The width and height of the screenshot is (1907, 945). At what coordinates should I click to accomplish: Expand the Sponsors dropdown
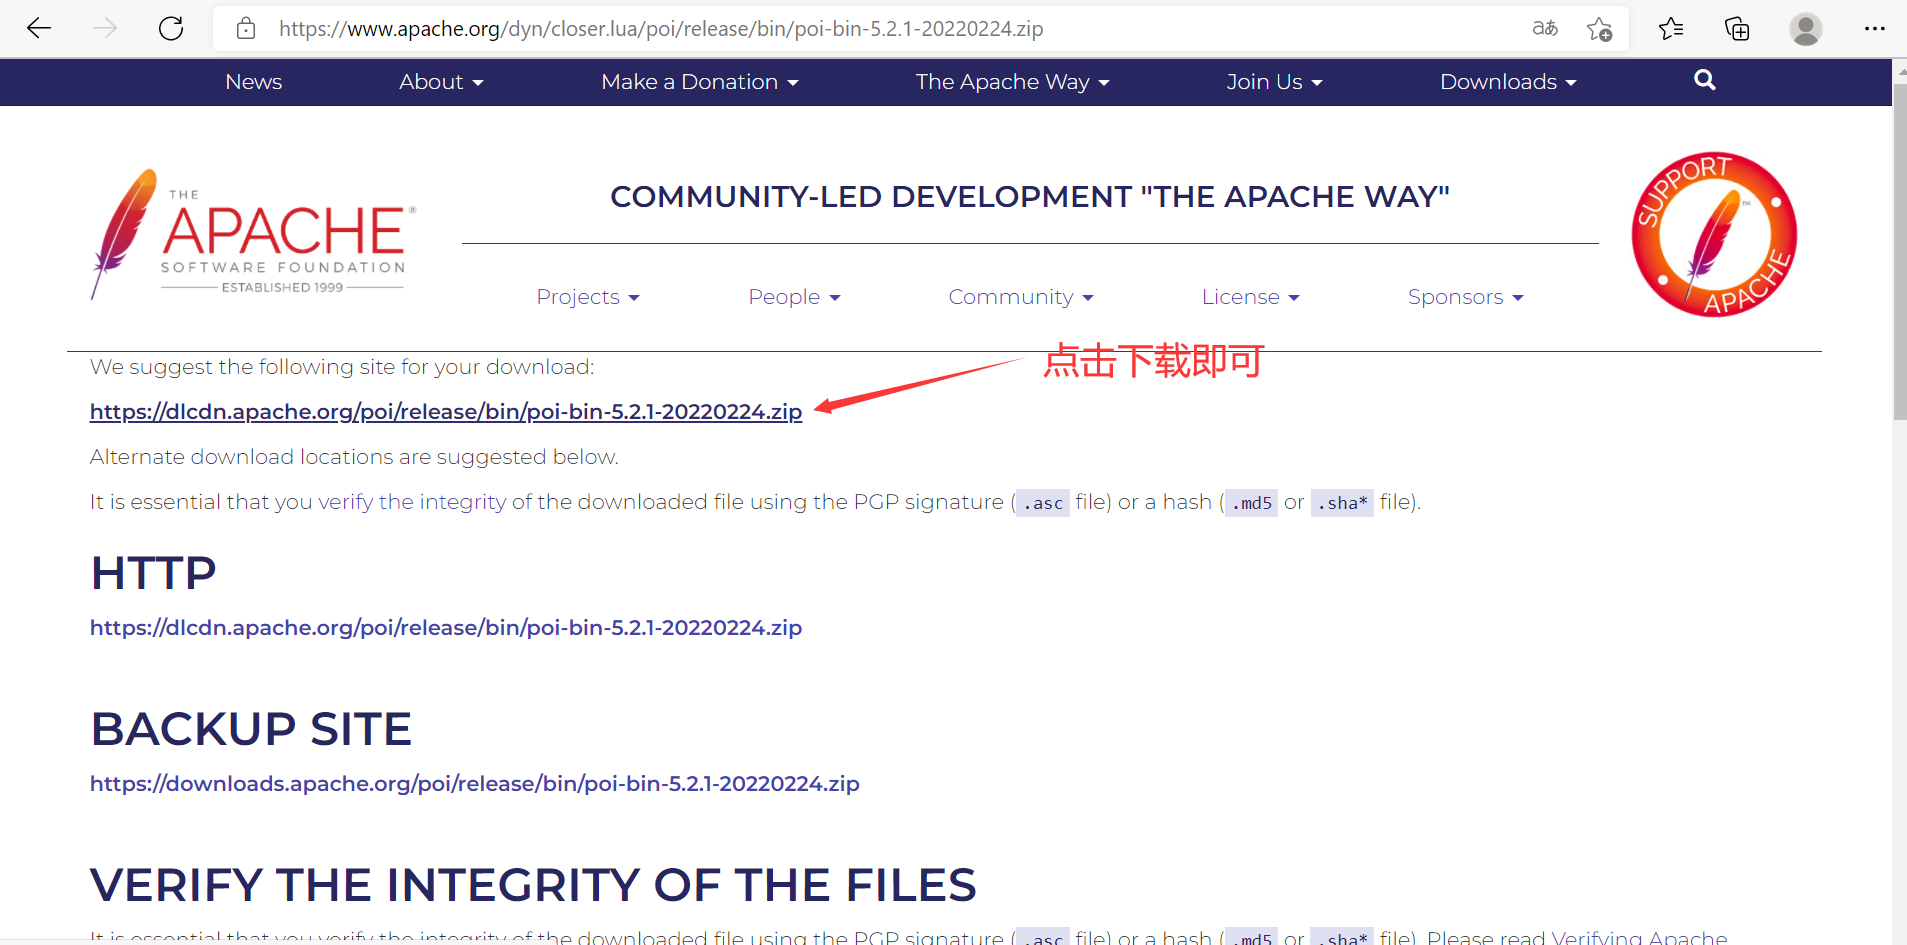click(x=1465, y=297)
